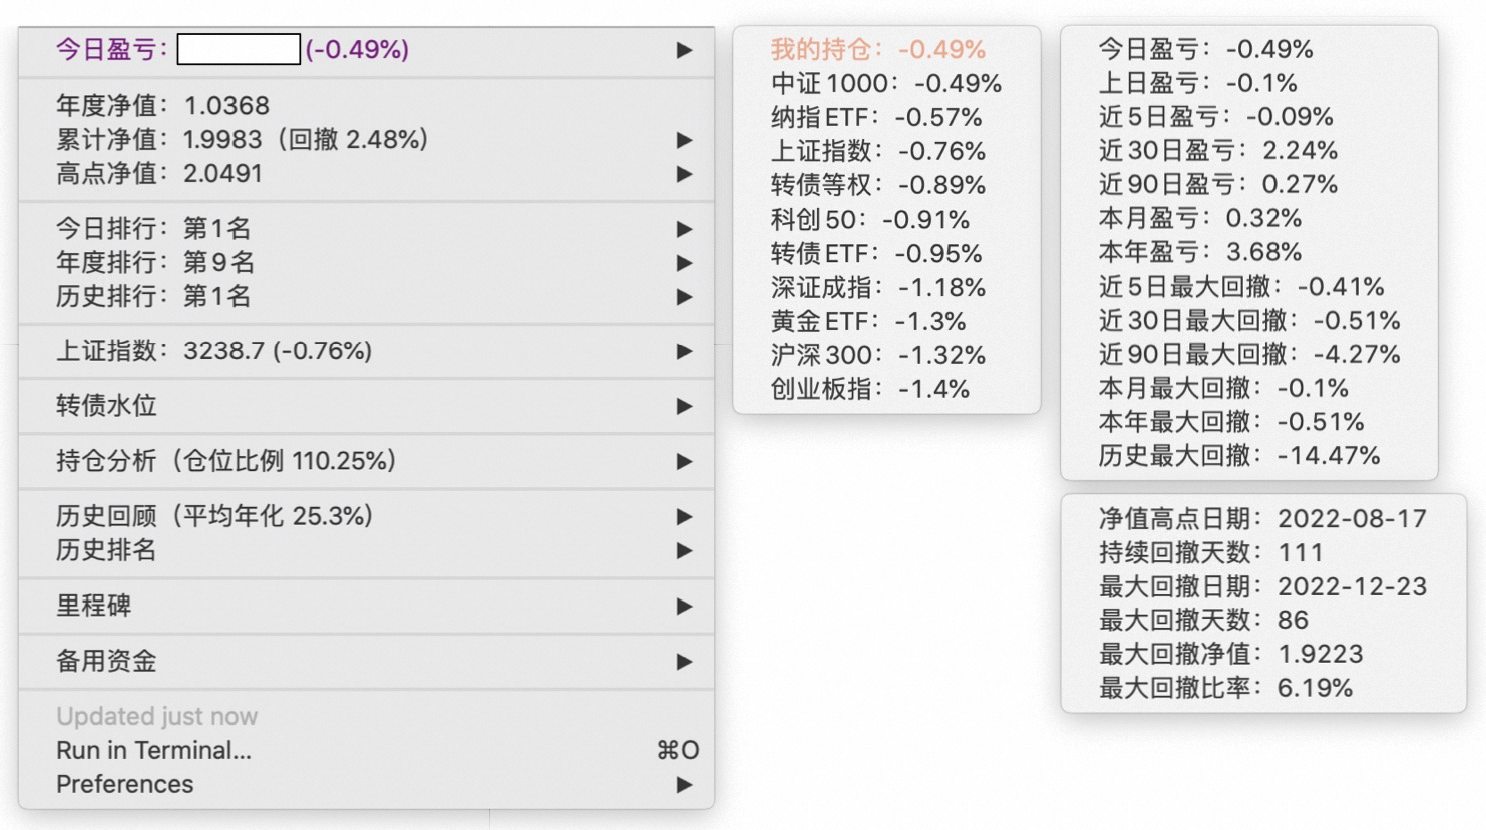Open the 今日排行 submenu arrow

pyautogui.click(x=684, y=229)
